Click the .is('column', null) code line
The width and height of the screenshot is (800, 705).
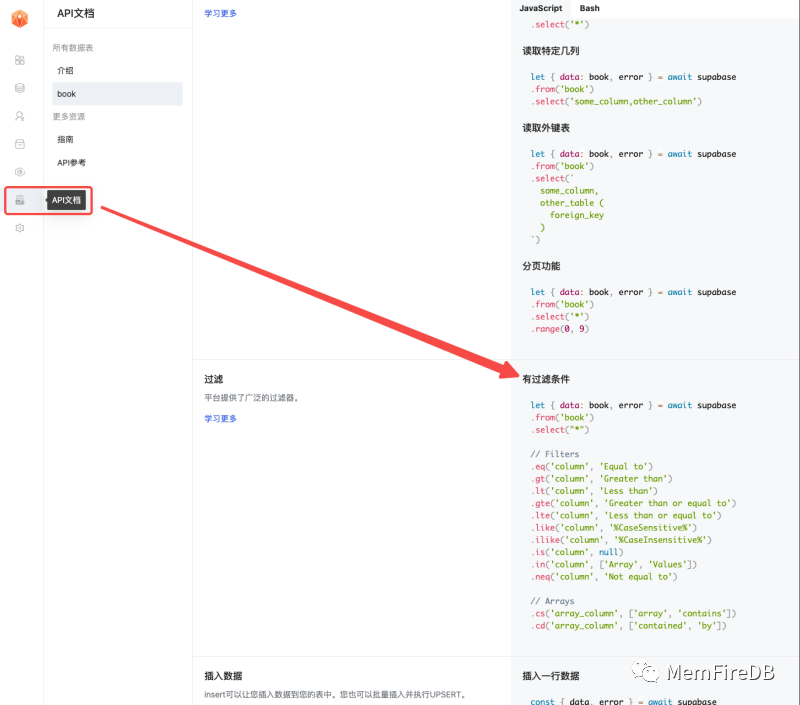(x=577, y=552)
